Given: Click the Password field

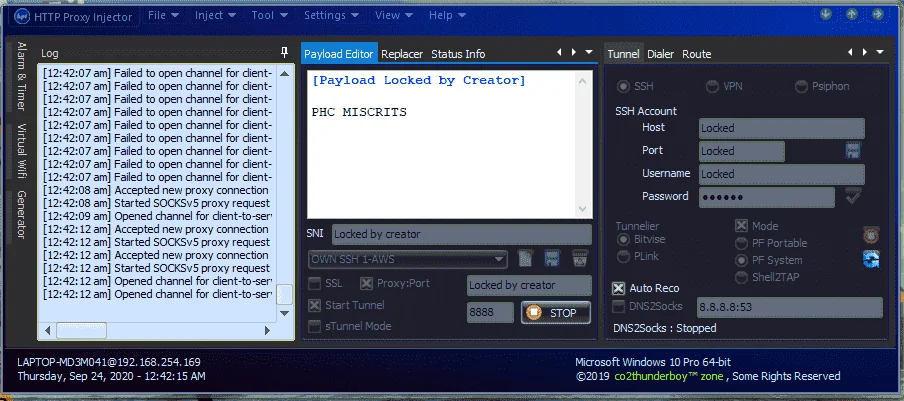Looking at the screenshot, I should (767, 197).
